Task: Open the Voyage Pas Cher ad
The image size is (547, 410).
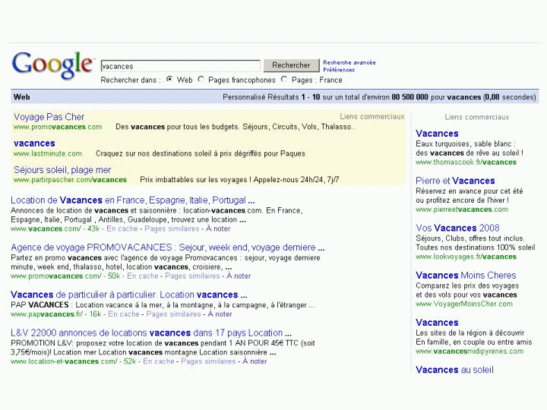Action: coord(49,117)
